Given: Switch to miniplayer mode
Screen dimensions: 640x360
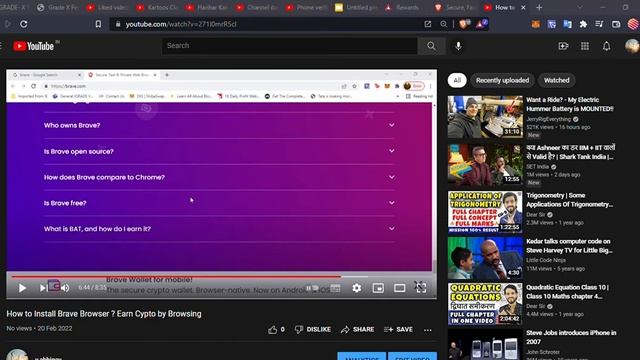Looking at the screenshot, I should tap(378, 288).
